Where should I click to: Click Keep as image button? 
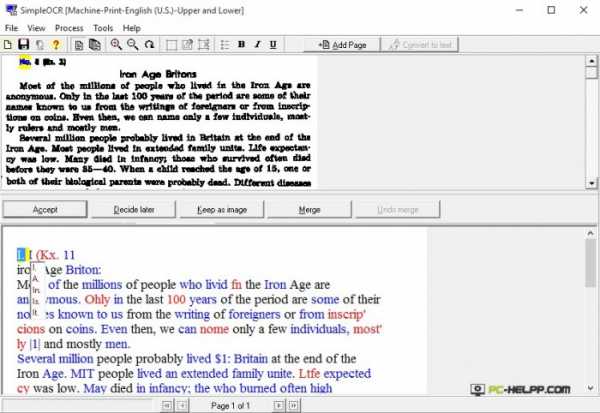(x=222, y=210)
